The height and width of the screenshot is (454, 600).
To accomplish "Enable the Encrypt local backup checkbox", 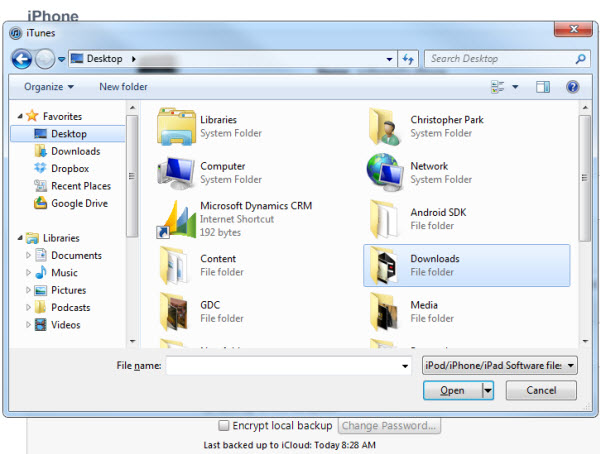I will (x=224, y=425).
